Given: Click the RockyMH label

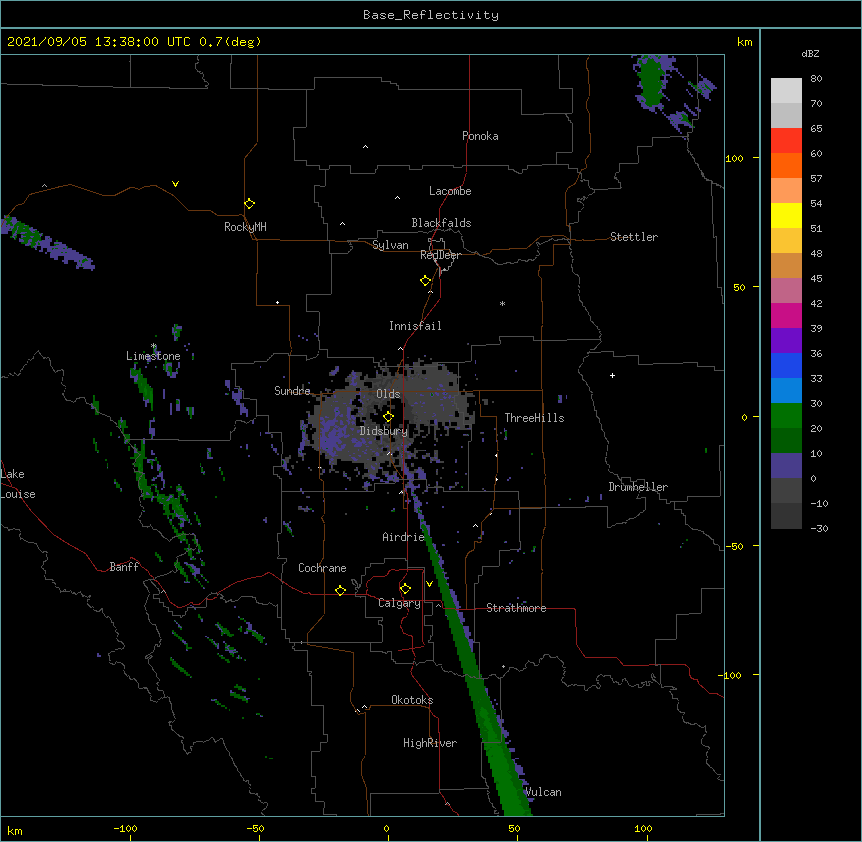Looking at the screenshot, I should (245, 227).
